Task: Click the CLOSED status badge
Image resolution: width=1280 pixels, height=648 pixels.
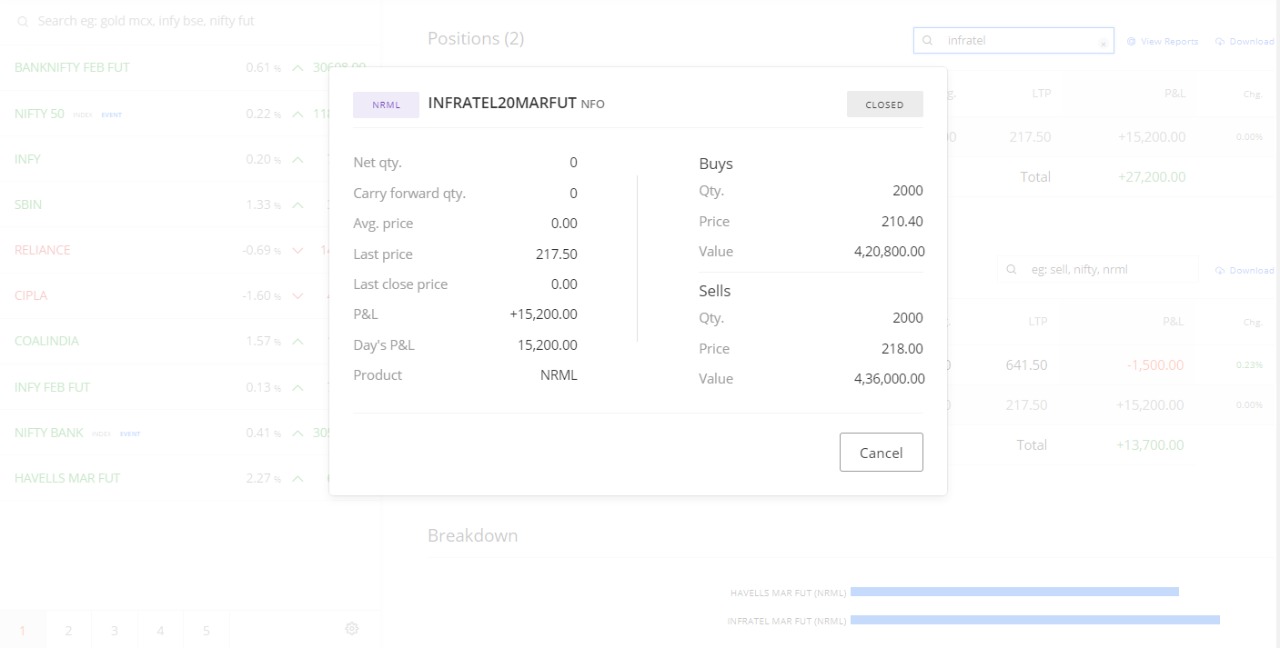Action: (884, 105)
